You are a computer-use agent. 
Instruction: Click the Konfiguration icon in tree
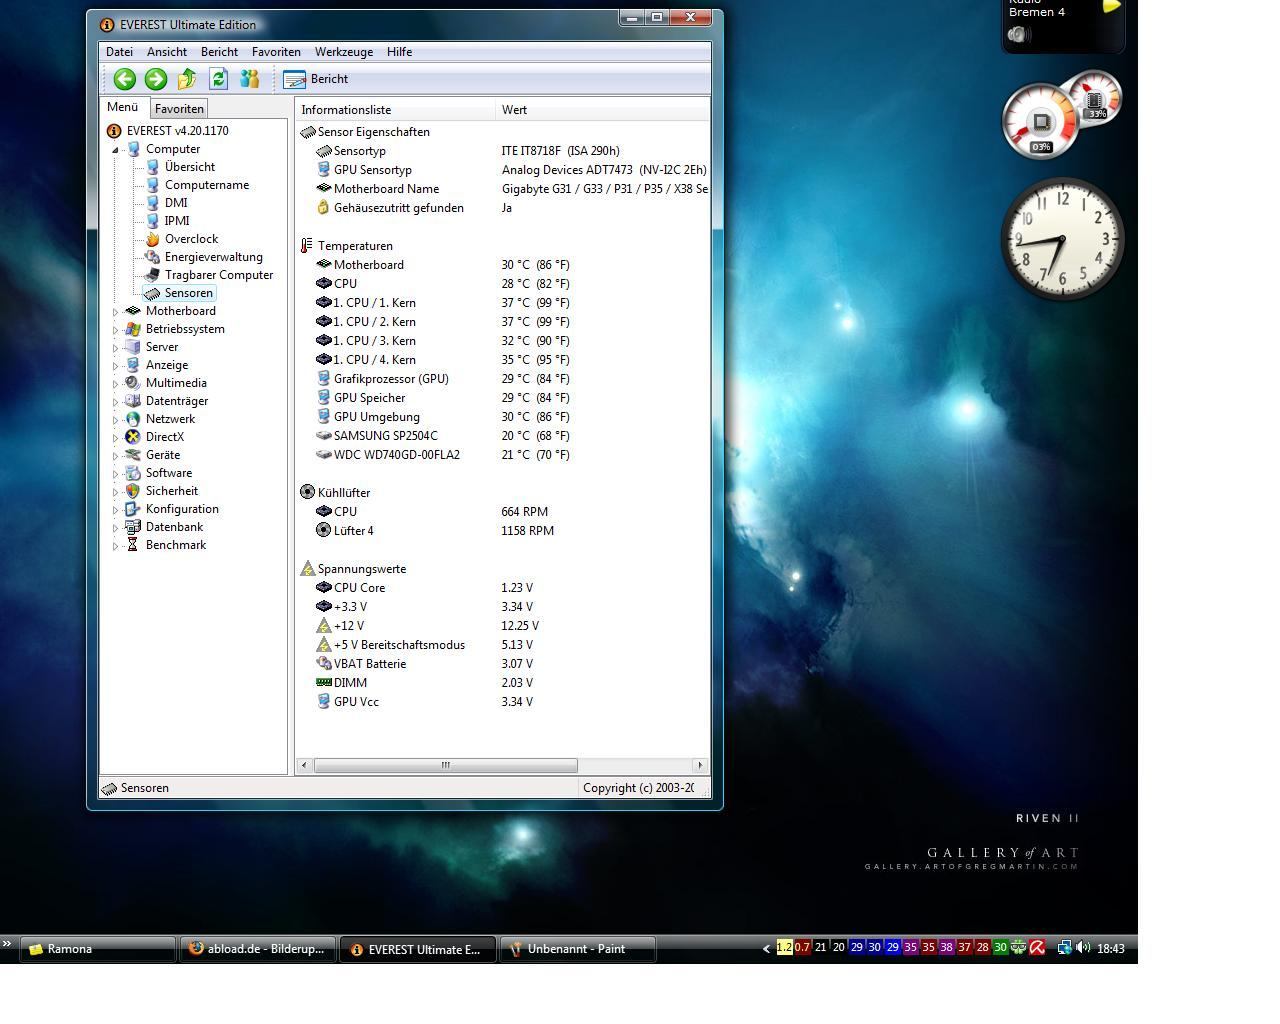tap(132, 509)
